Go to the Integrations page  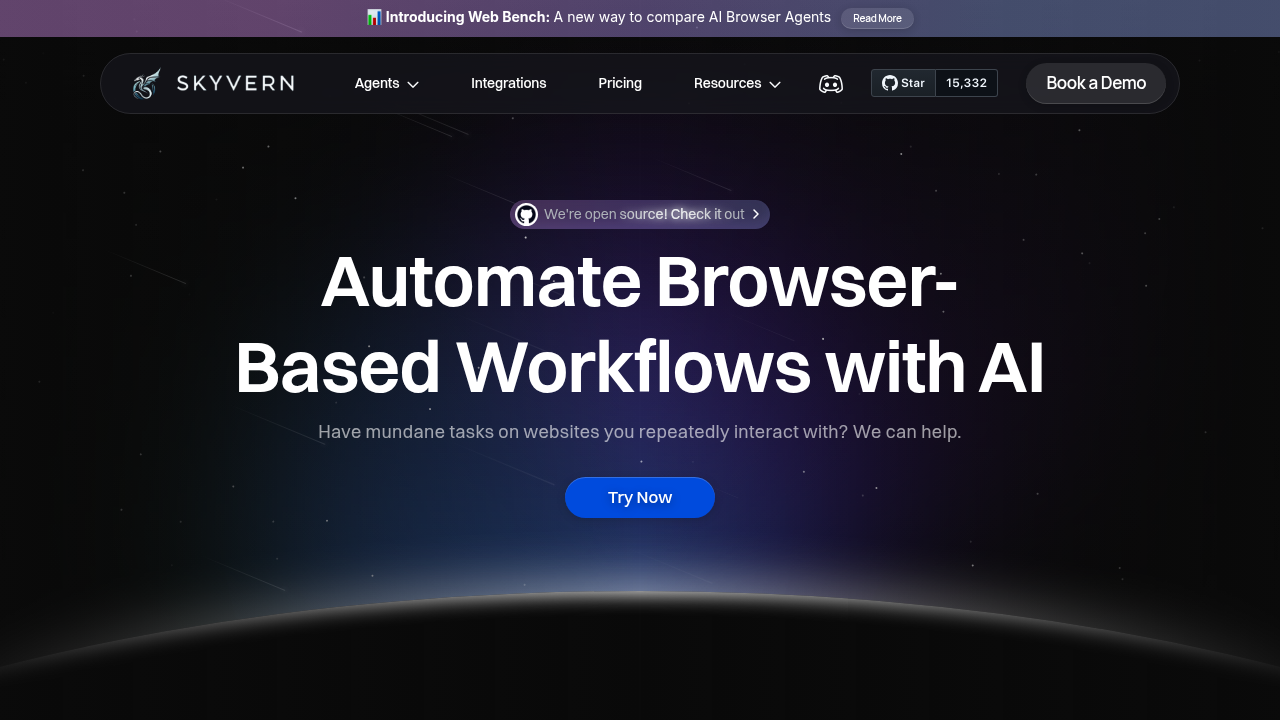point(508,84)
